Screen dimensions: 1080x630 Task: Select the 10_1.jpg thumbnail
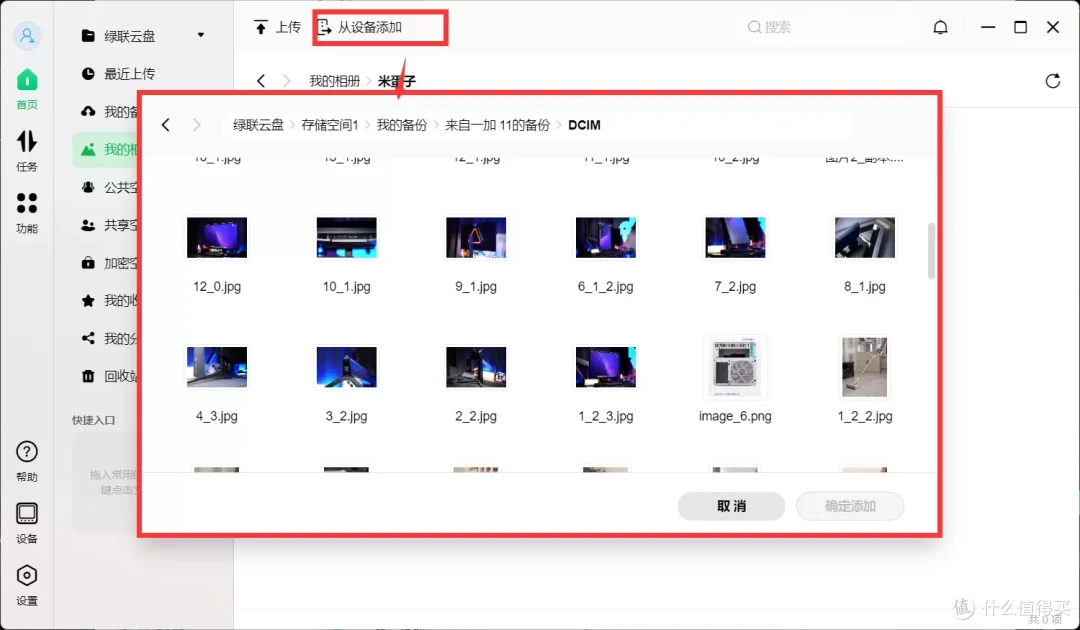tap(346, 238)
